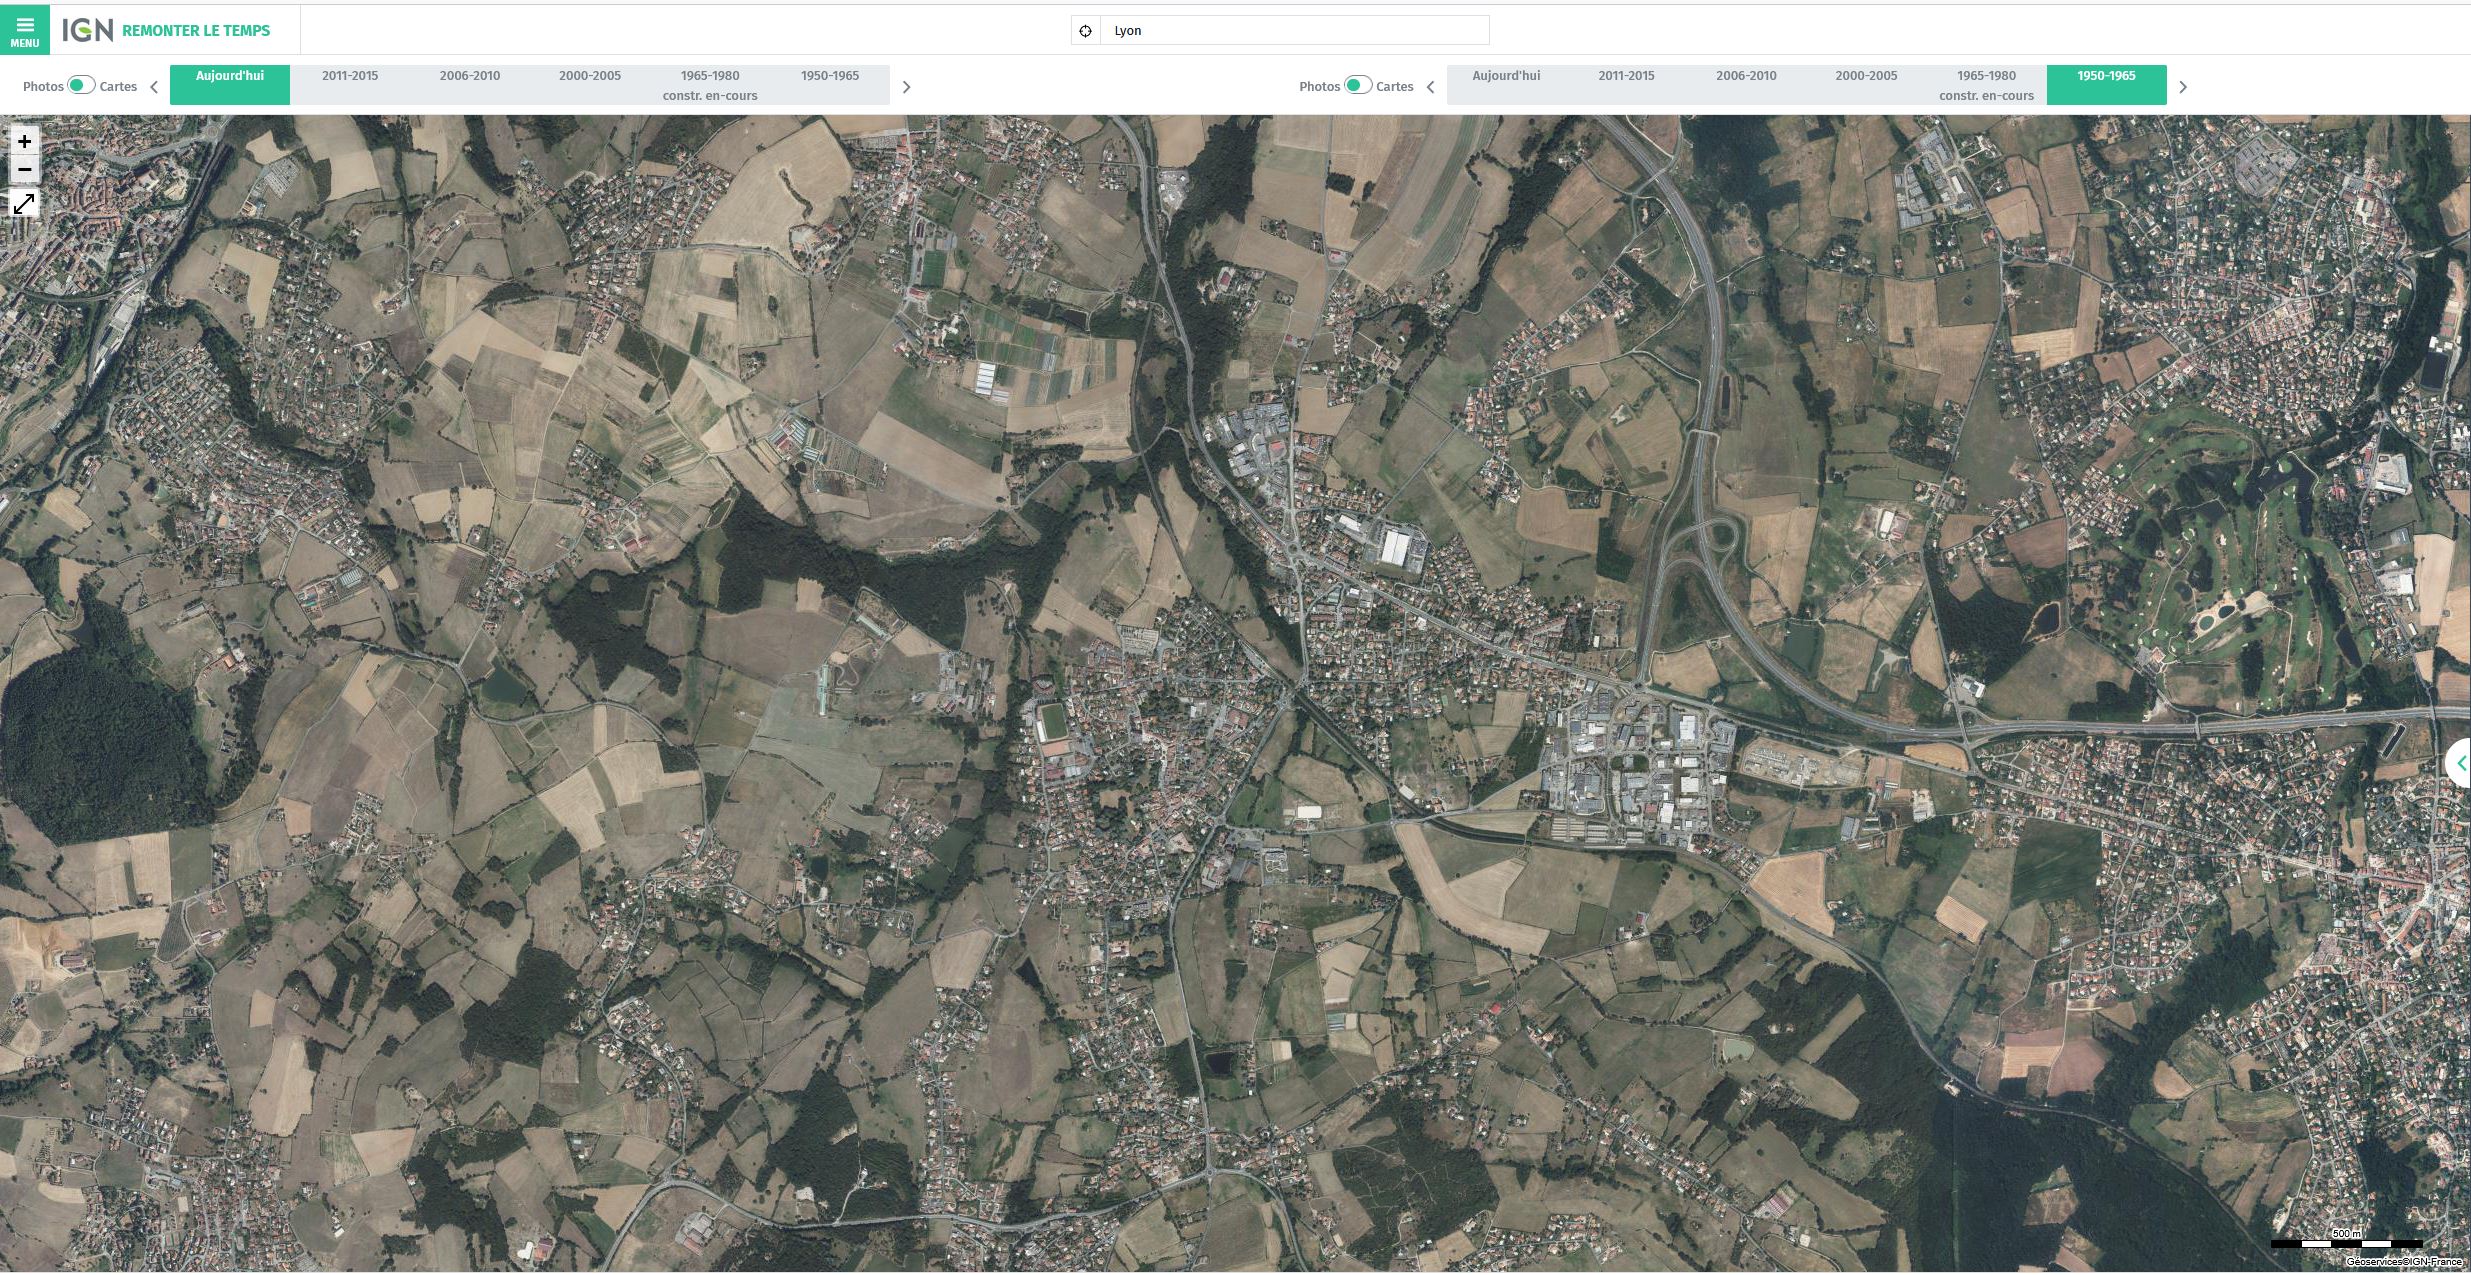Screen dimensions: 2471x1275
Task: Toggle right Photos/Cartes switch
Action: point(1357,85)
